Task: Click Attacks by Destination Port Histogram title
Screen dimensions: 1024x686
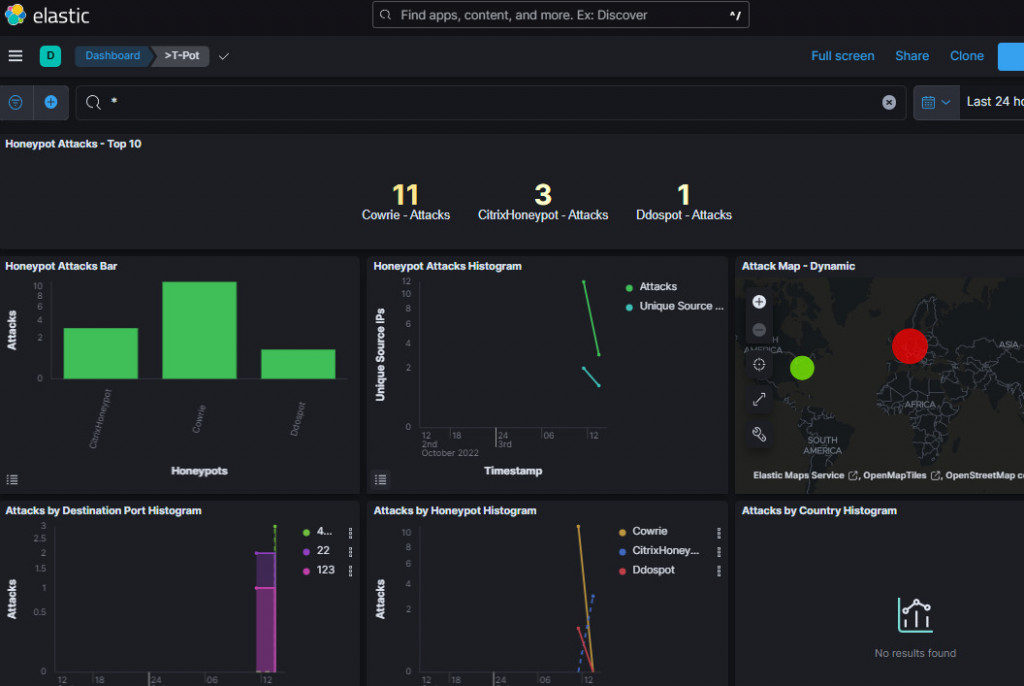Action: click(103, 510)
